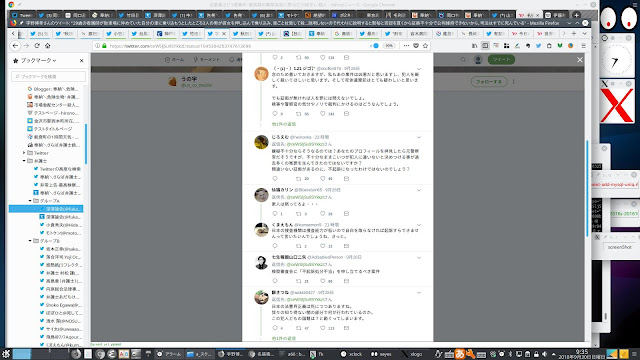The width and height of the screenshot is (640, 360).
Task: Toggle the あ input method indicator
Action: (460, 354)
